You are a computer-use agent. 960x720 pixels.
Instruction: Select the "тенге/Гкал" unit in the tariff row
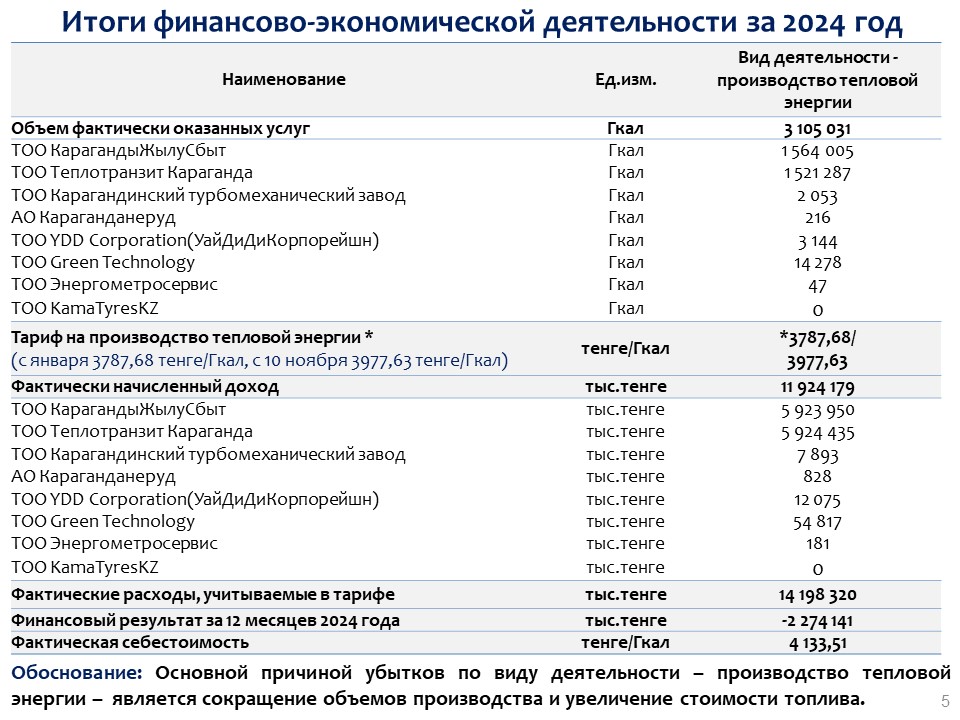[625, 349]
